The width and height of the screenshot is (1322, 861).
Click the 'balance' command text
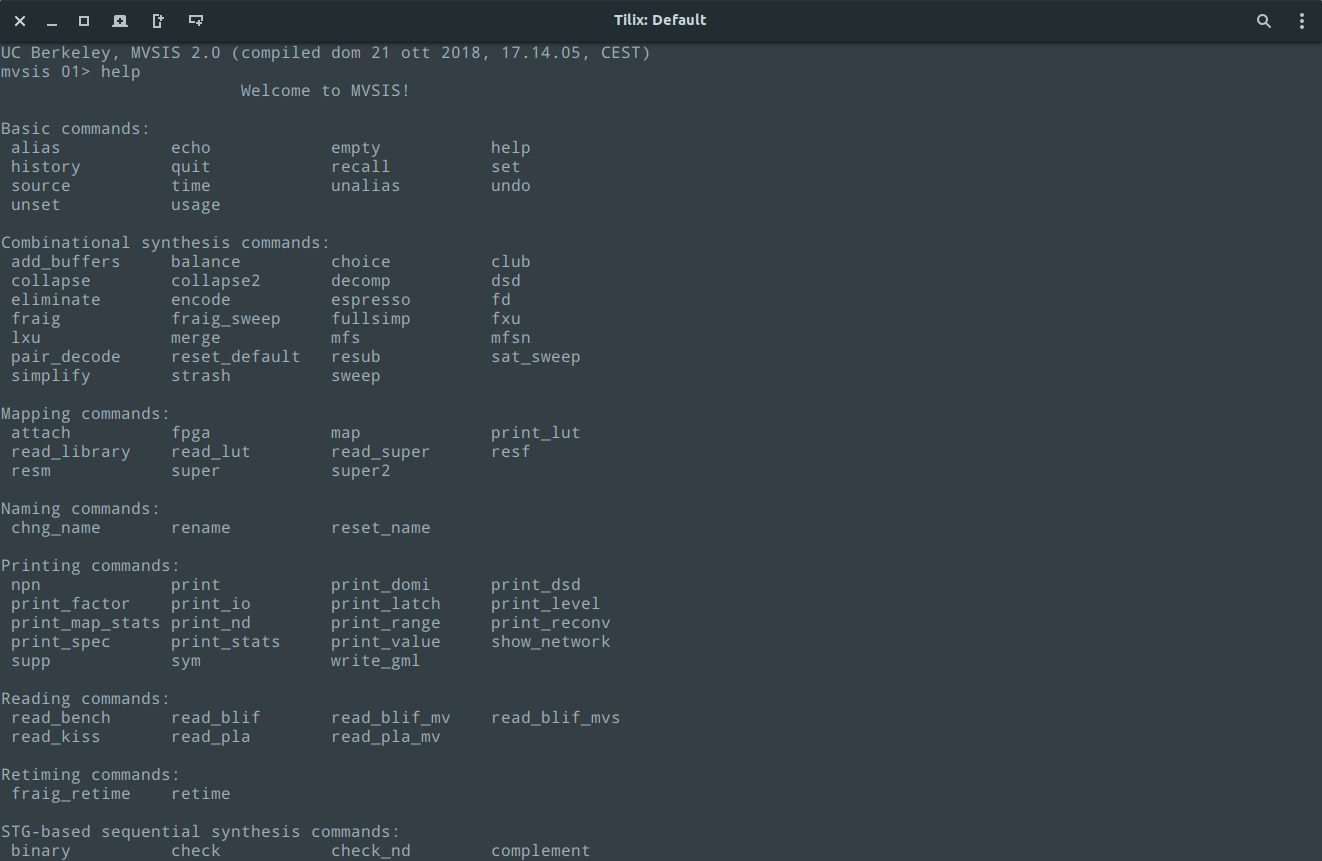[x=206, y=262]
